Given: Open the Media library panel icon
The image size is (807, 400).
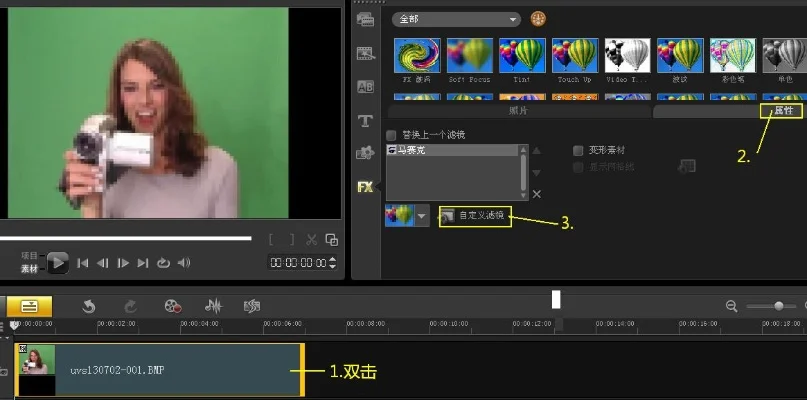Looking at the screenshot, I should pos(365,20).
